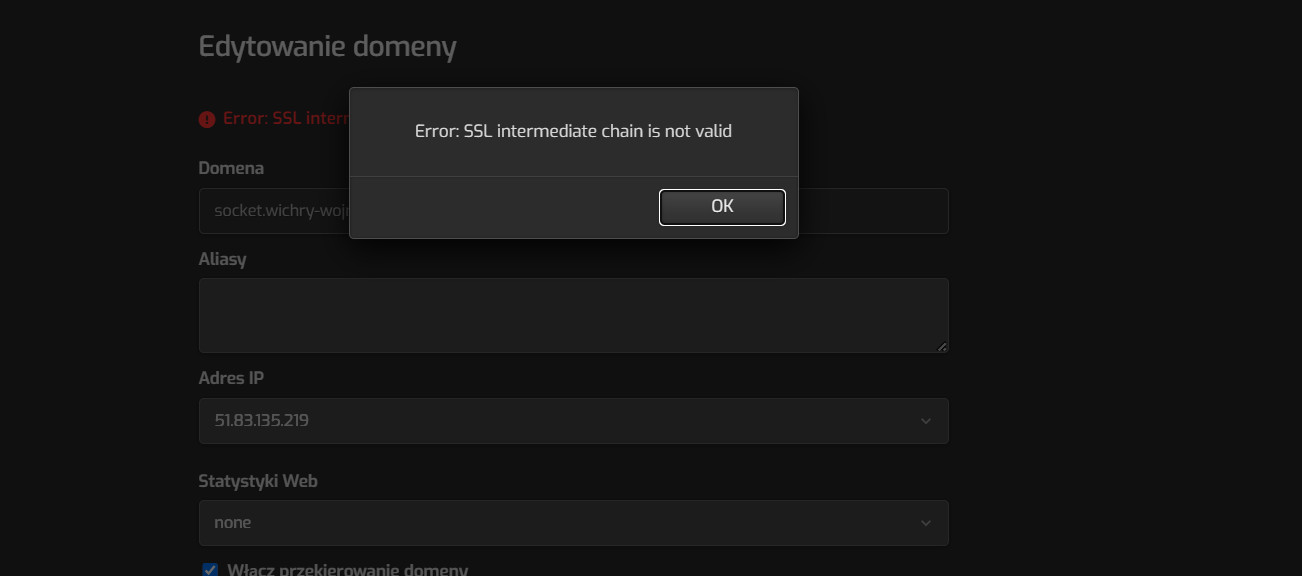This screenshot has width=1302, height=576.
Task: Click the Adres IP field label
Action: pyautogui.click(x=231, y=378)
